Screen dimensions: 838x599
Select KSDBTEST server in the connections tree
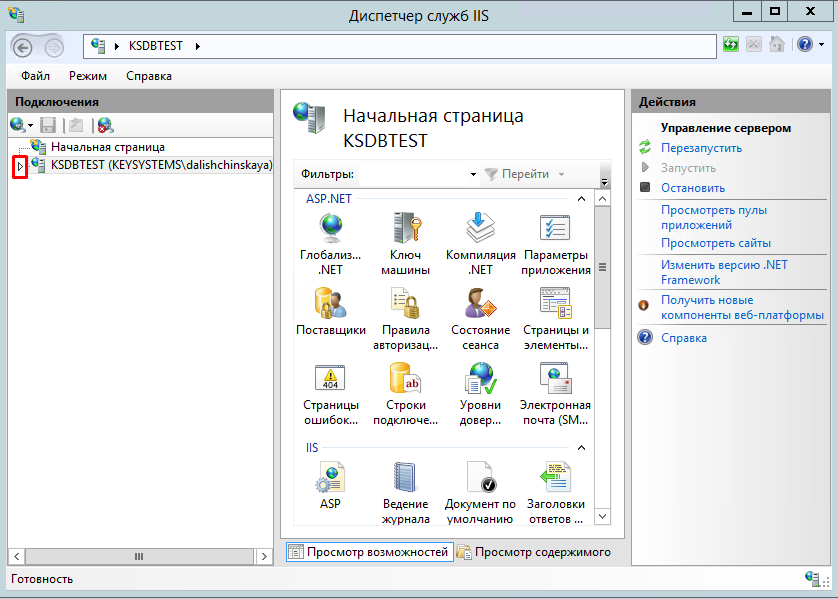(x=161, y=165)
